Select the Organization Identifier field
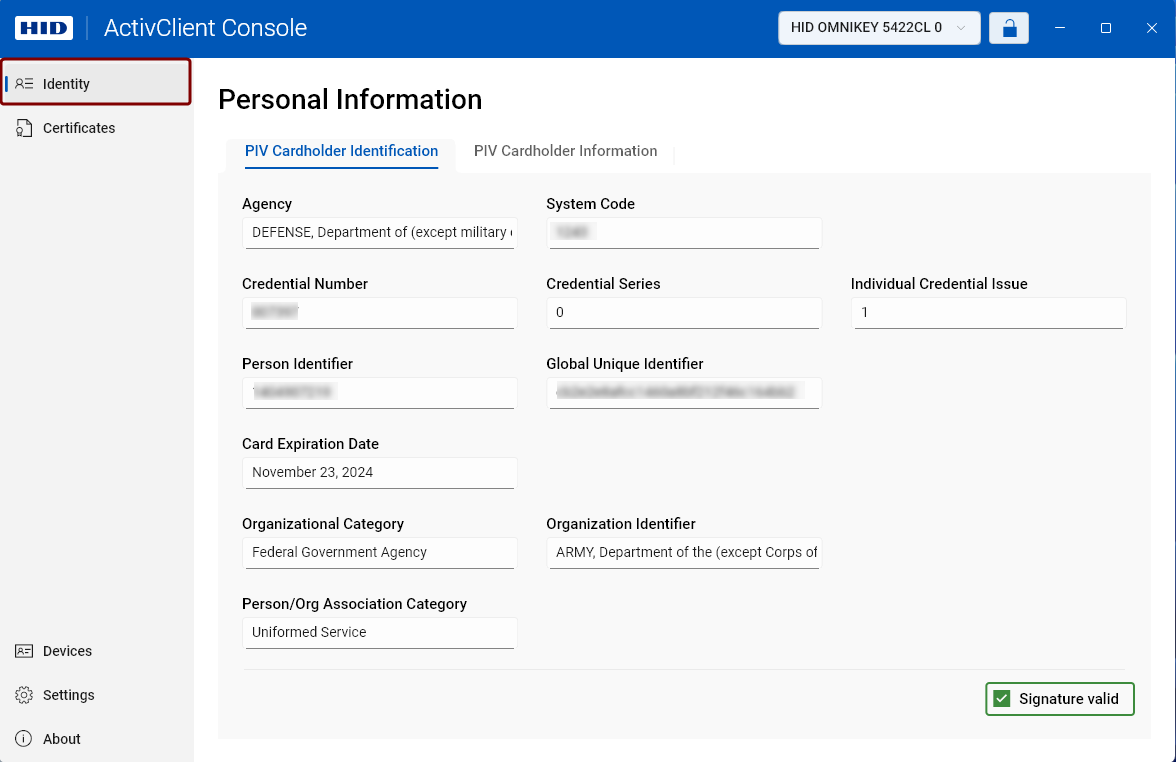The width and height of the screenshot is (1176, 762). pyautogui.click(x=684, y=552)
